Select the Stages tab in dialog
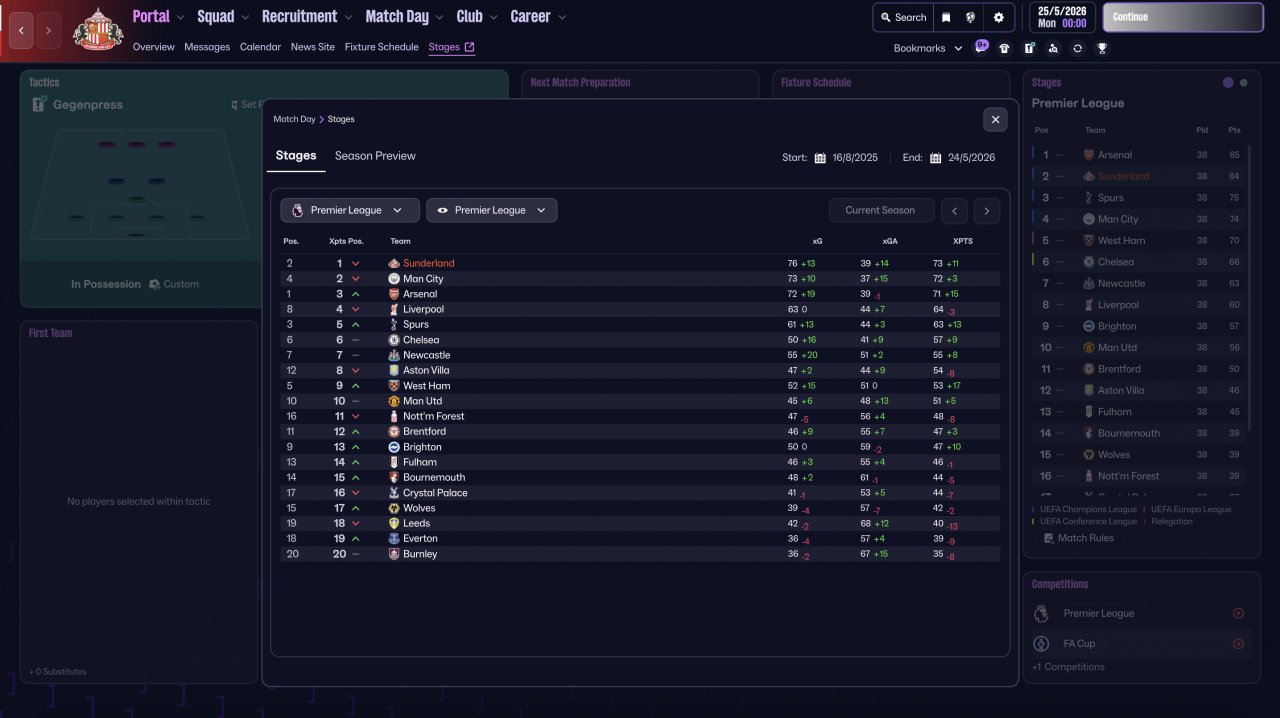Image resolution: width=1280 pixels, height=718 pixels. [x=296, y=156]
